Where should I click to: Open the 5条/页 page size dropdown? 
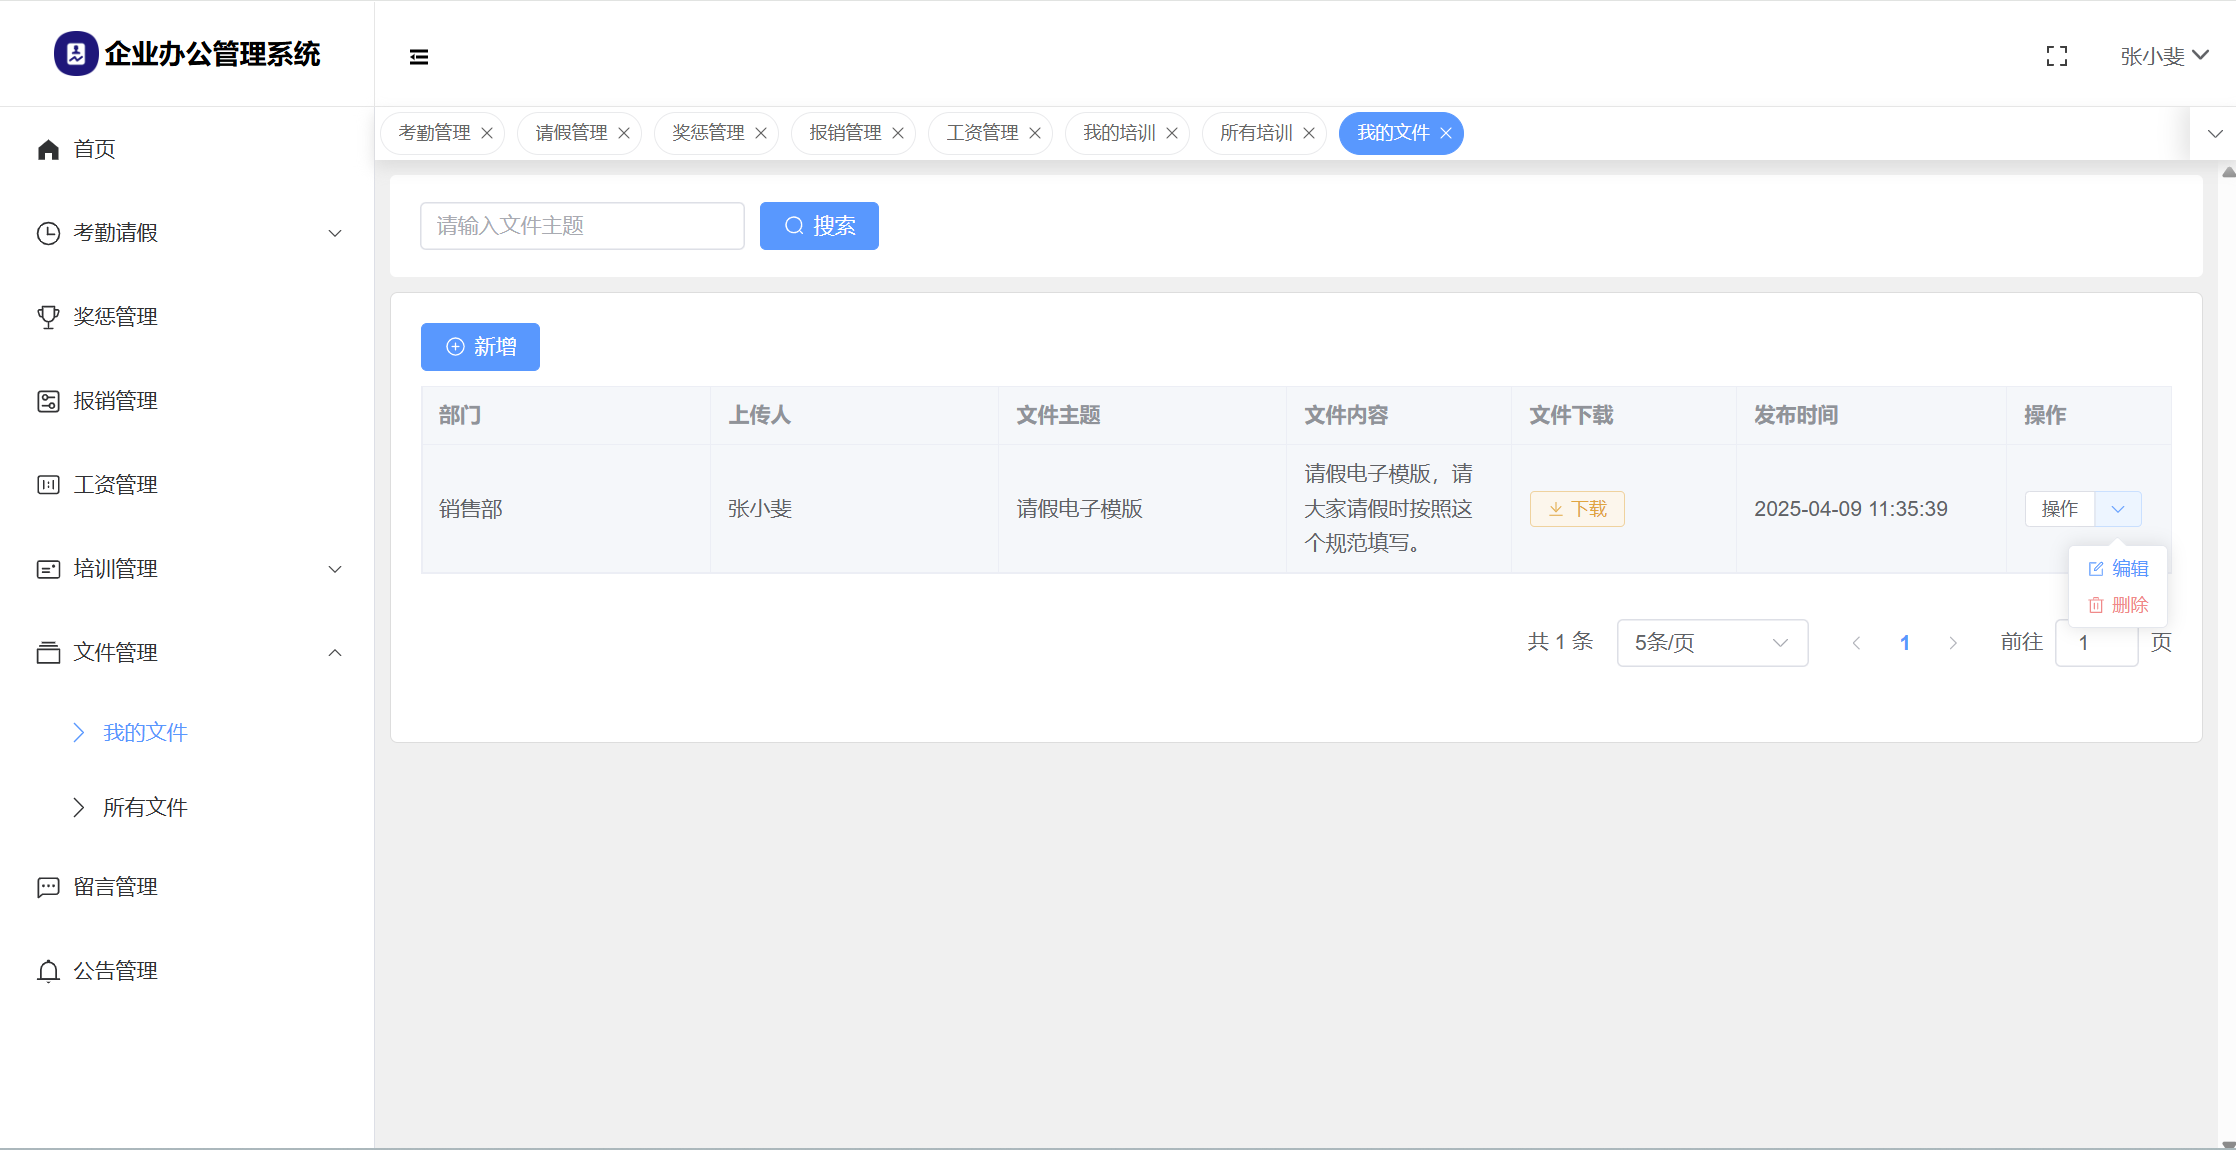(1711, 643)
